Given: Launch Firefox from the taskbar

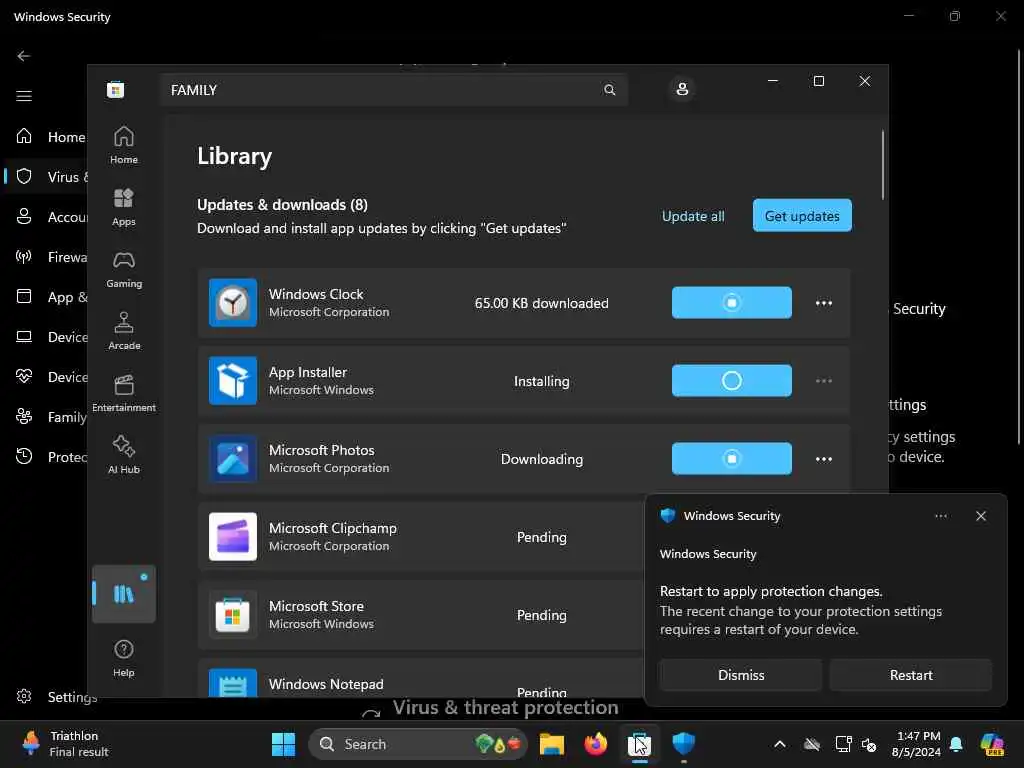Looking at the screenshot, I should click(596, 744).
